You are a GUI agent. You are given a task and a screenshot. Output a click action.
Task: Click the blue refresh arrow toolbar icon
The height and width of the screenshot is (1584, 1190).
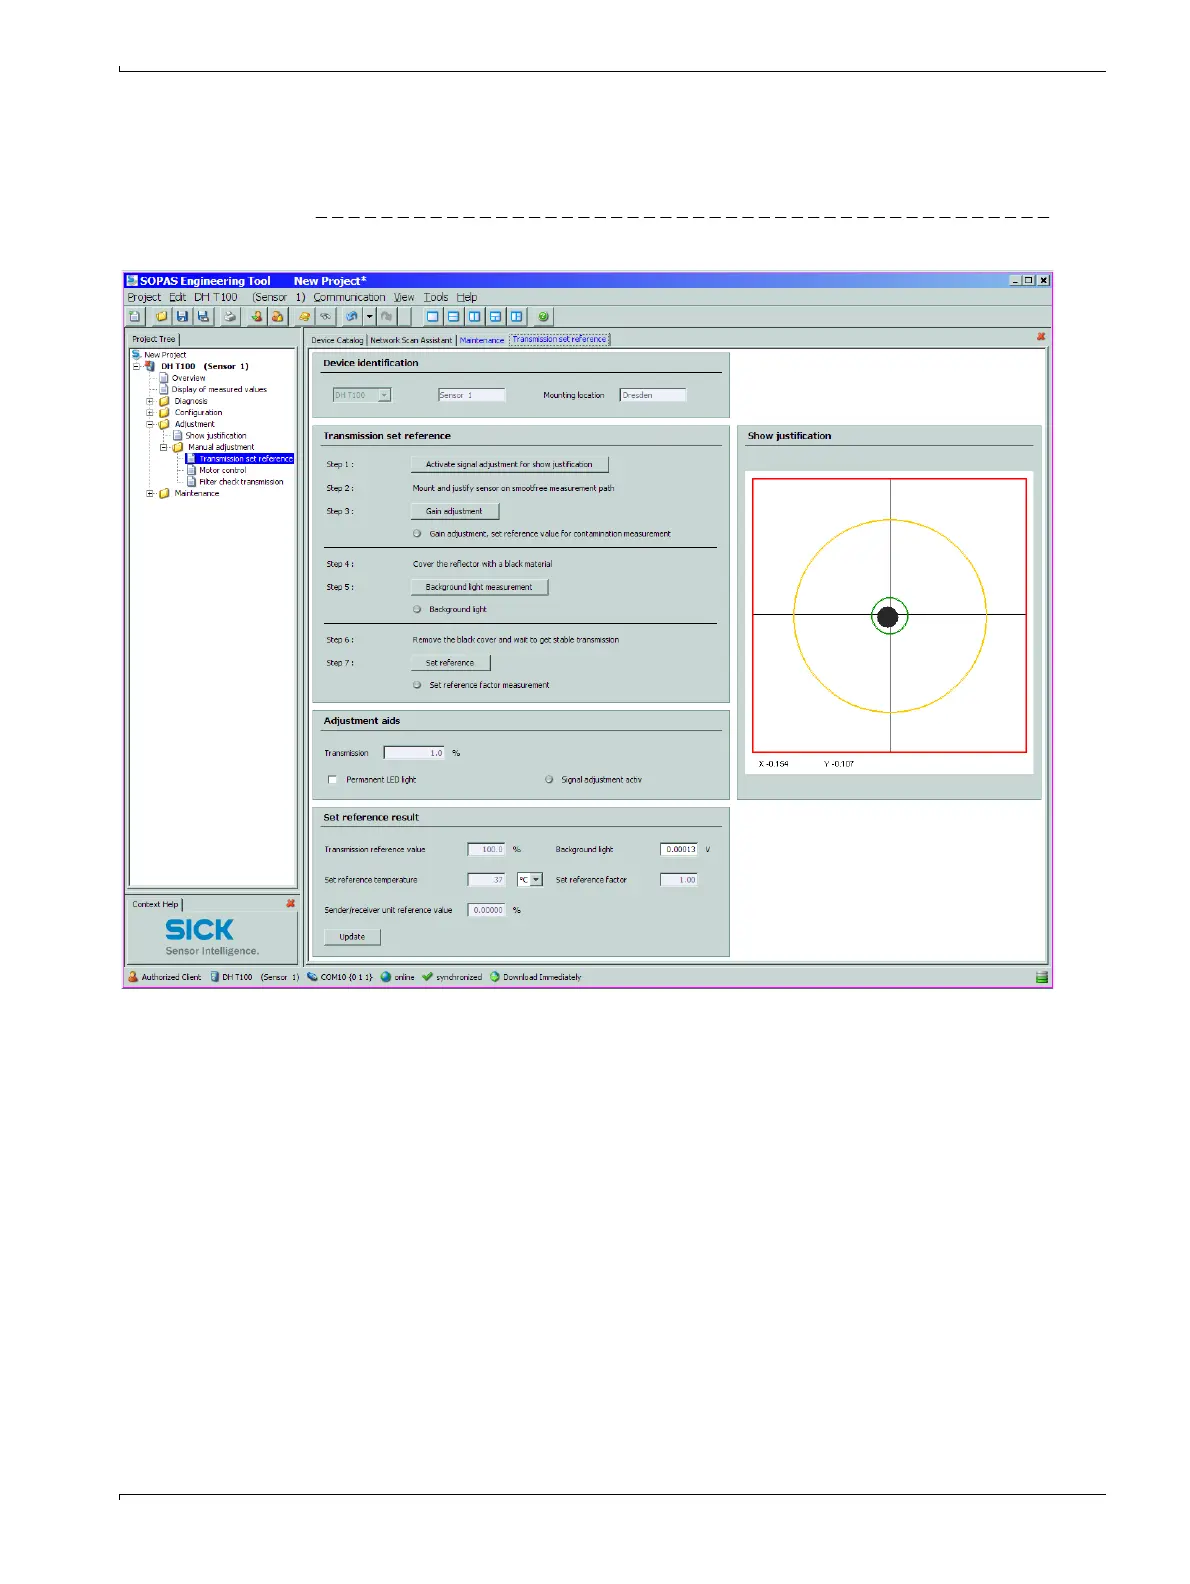pyautogui.click(x=352, y=316)
